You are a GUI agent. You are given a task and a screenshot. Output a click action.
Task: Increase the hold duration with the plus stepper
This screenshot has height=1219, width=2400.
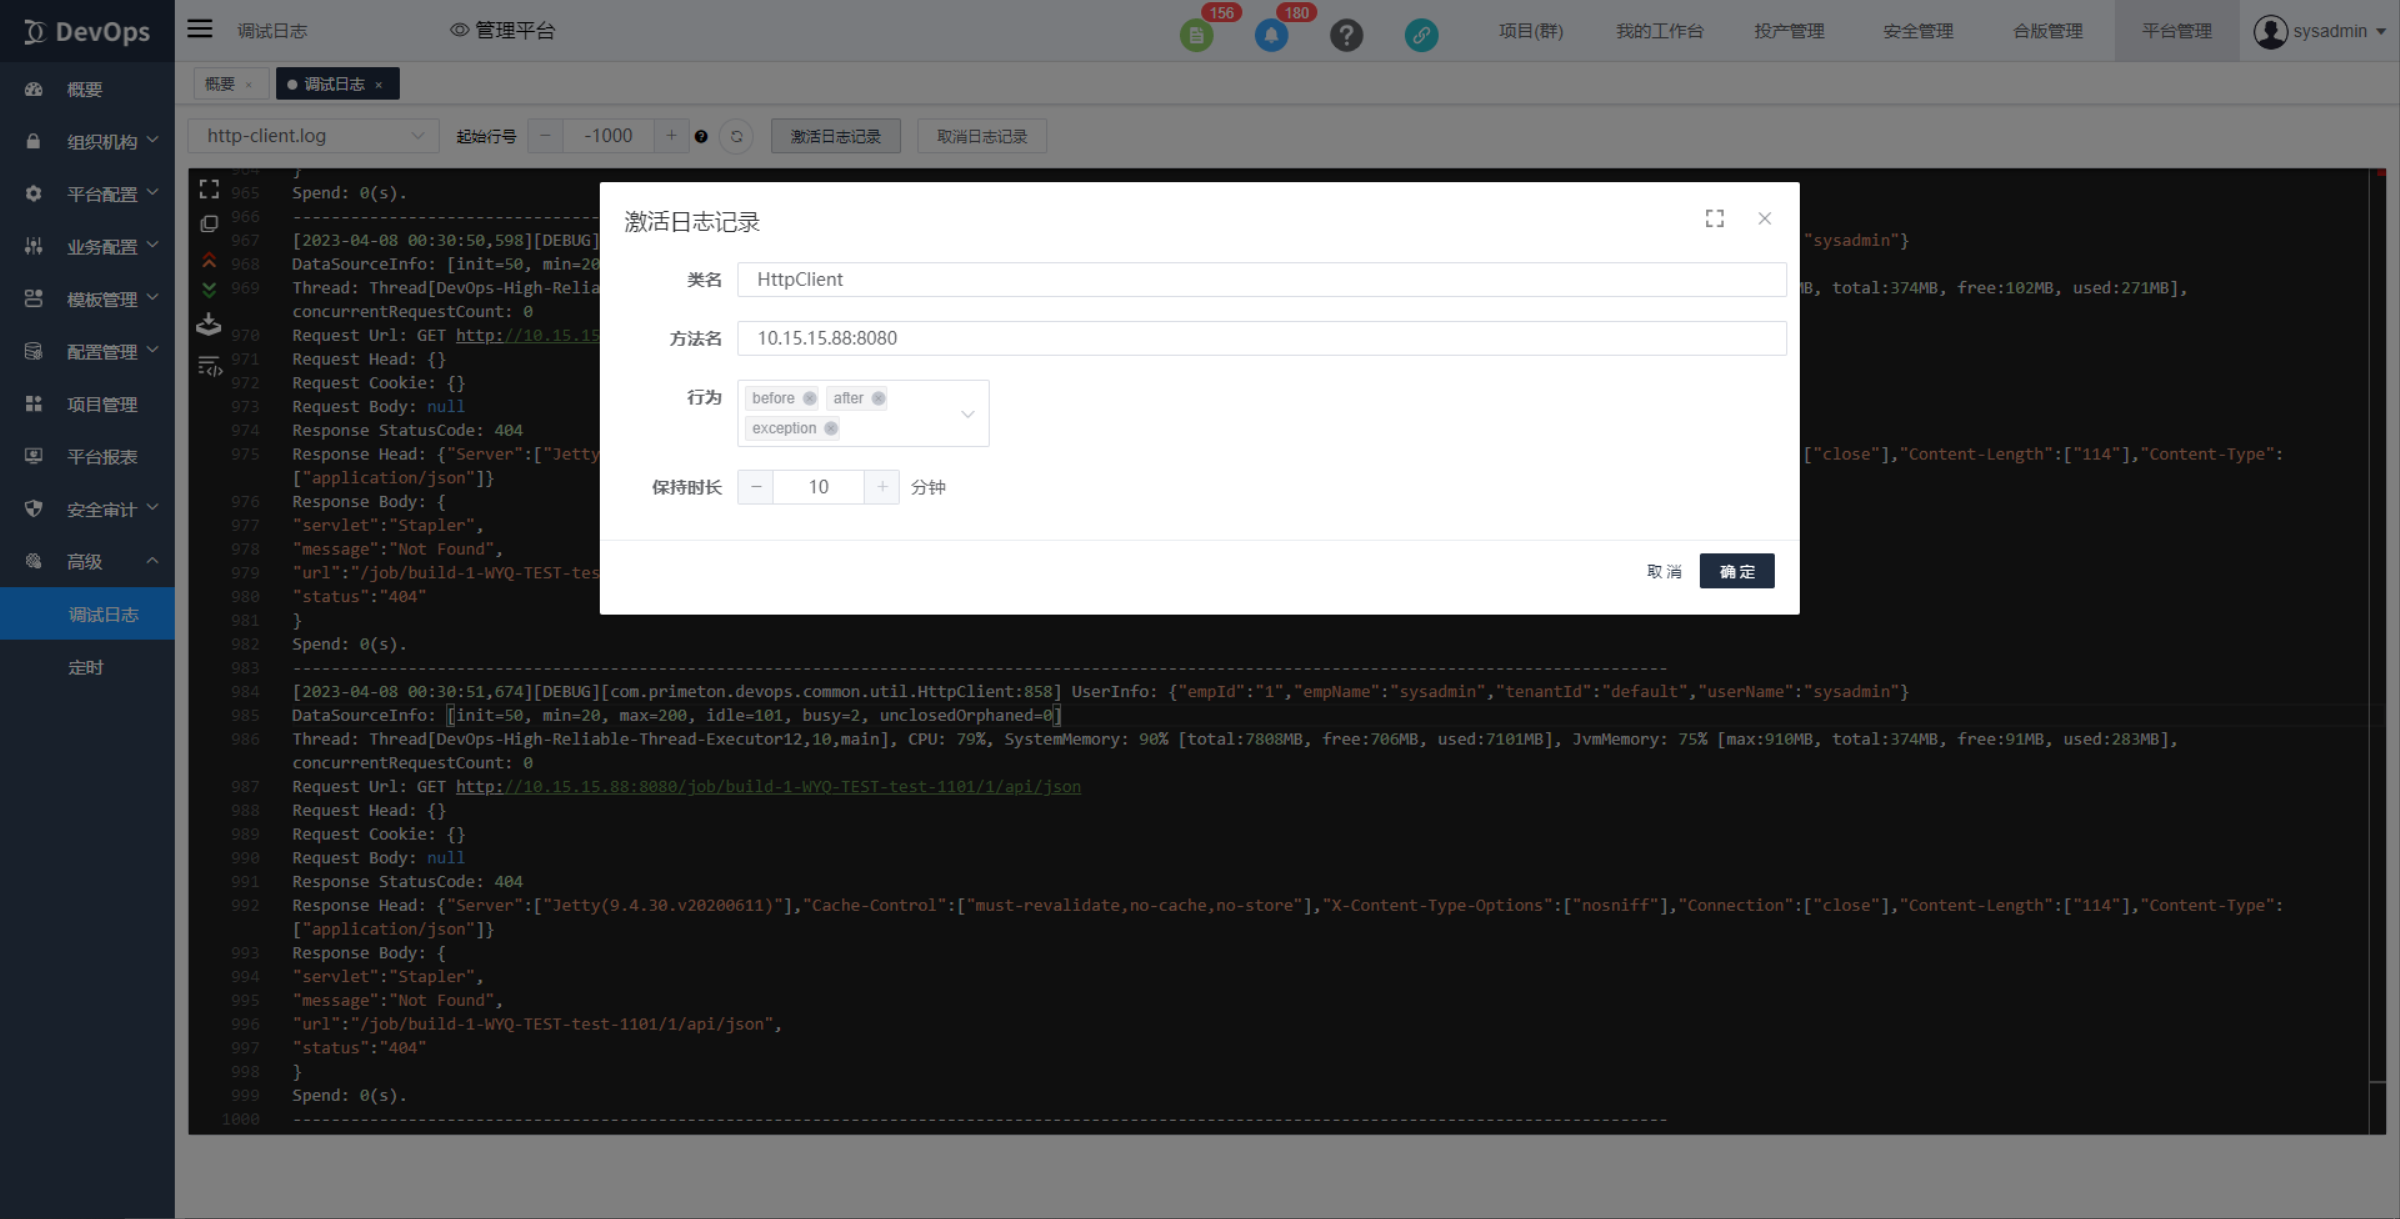[x=882, y=487]
